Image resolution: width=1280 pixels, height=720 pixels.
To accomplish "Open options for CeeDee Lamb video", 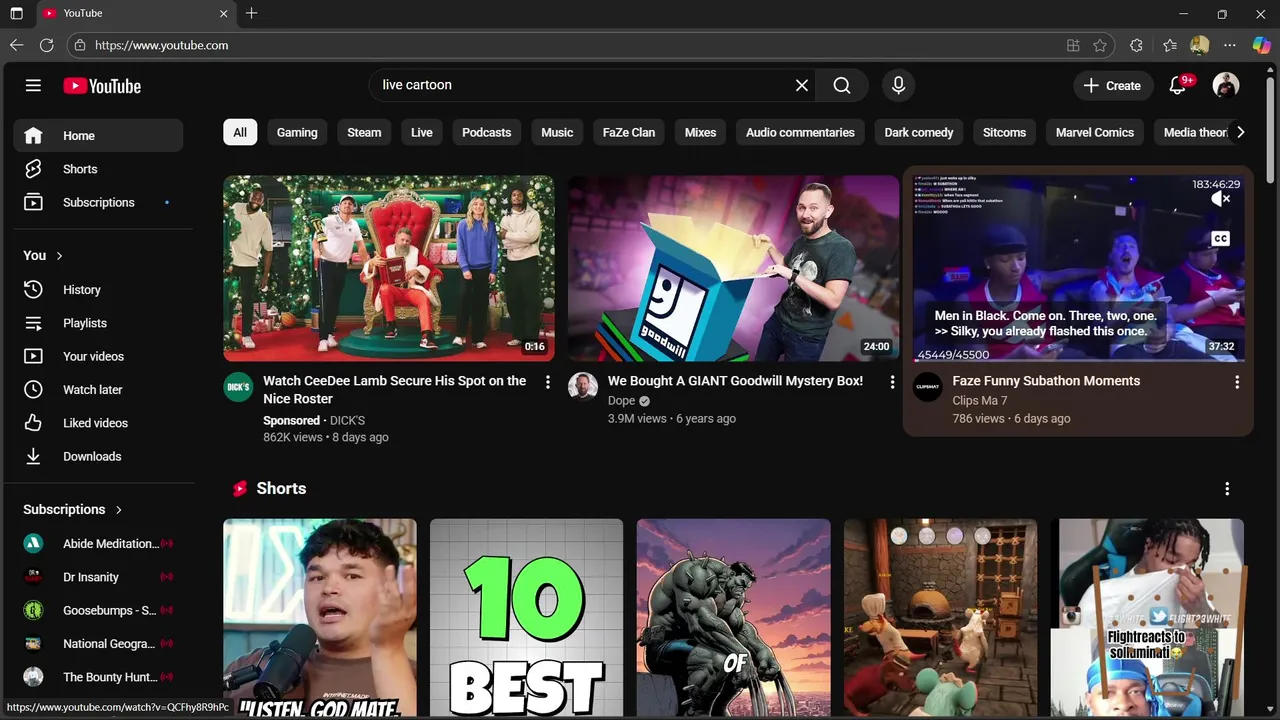I will [547, 382].
